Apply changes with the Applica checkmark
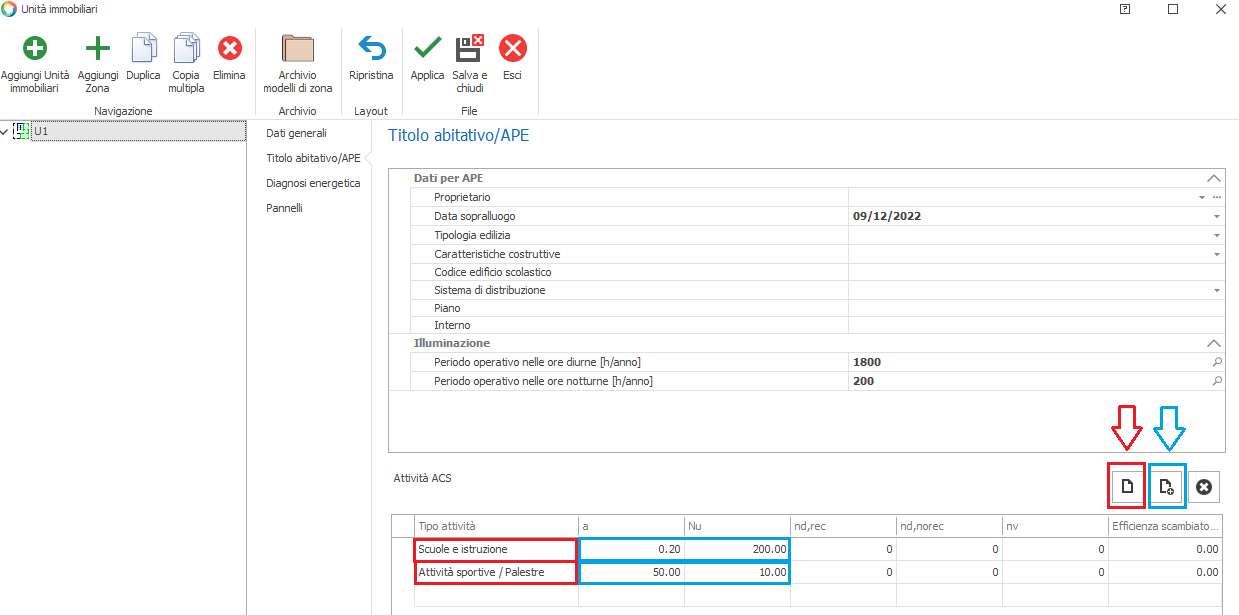 (427, 49)
